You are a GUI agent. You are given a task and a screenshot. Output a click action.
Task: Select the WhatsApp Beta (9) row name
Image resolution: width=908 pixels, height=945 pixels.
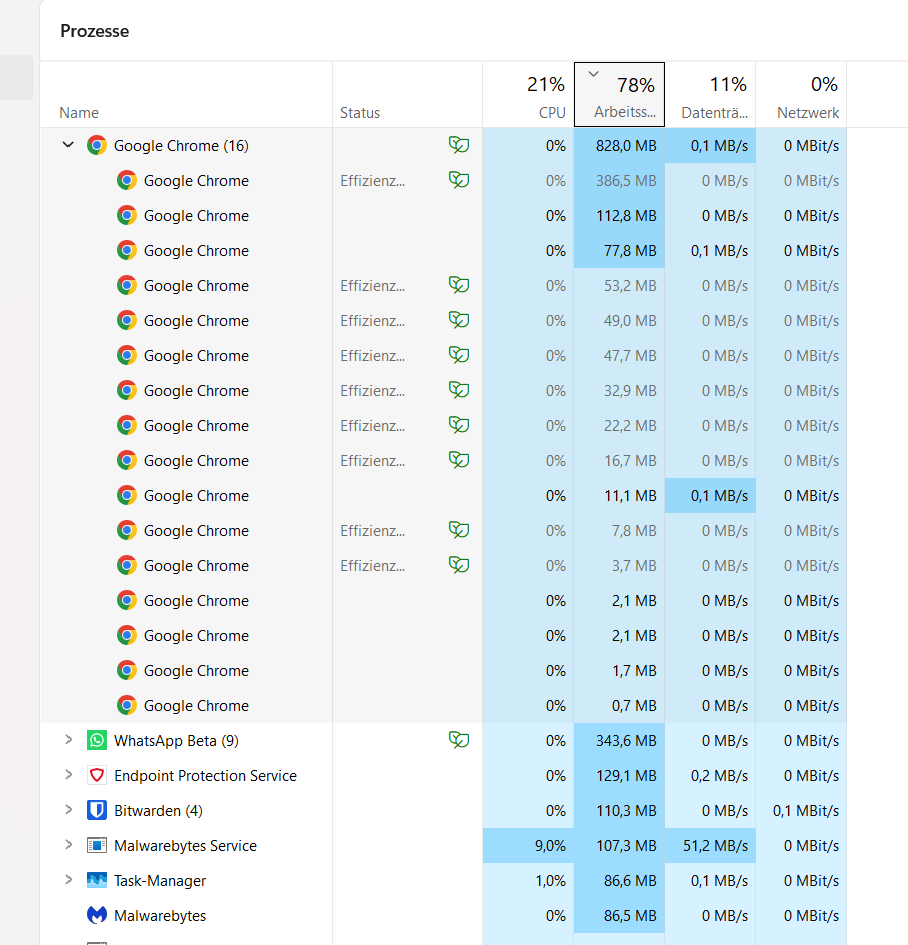(176, 741)
